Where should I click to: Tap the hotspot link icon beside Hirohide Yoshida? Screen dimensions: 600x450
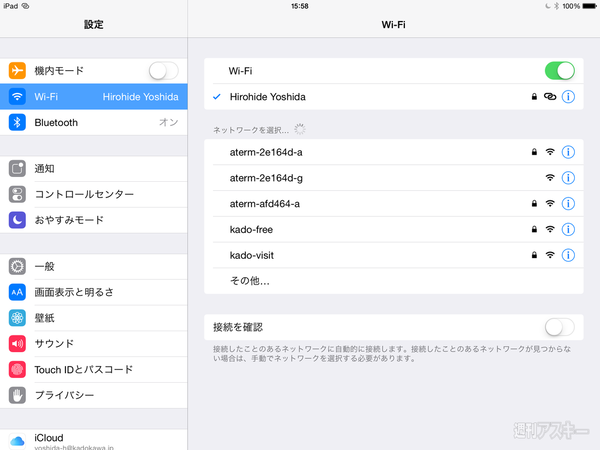(550, 97)
